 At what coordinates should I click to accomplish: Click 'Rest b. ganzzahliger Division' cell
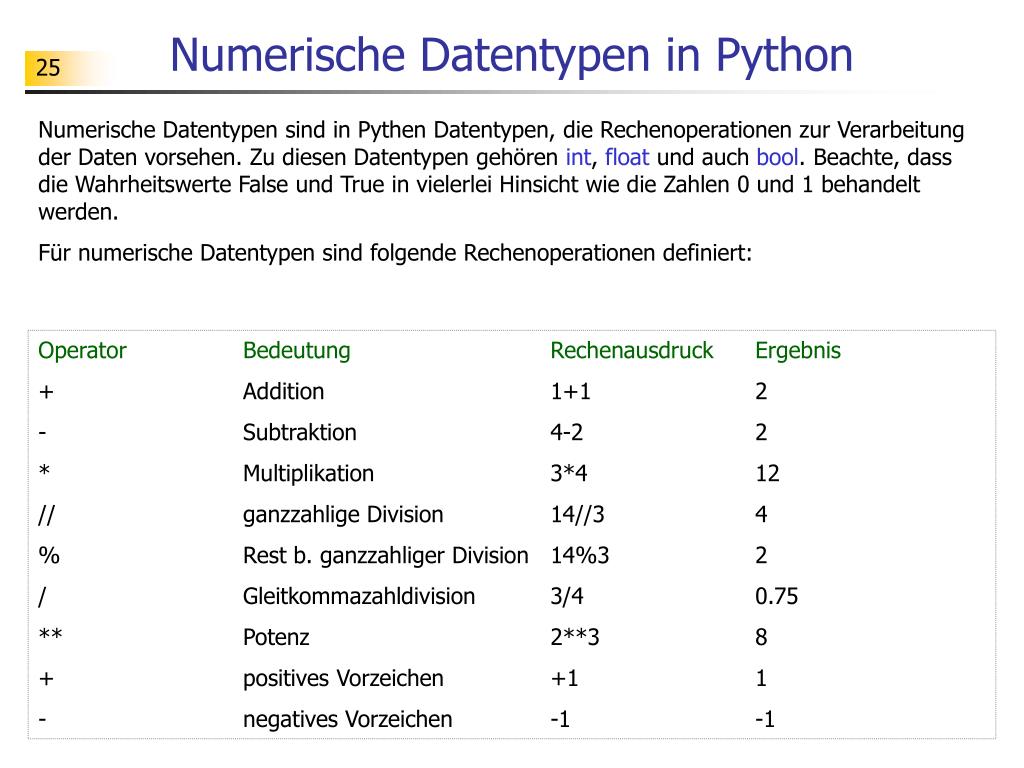pyautogui.click(x=385, y=556)
